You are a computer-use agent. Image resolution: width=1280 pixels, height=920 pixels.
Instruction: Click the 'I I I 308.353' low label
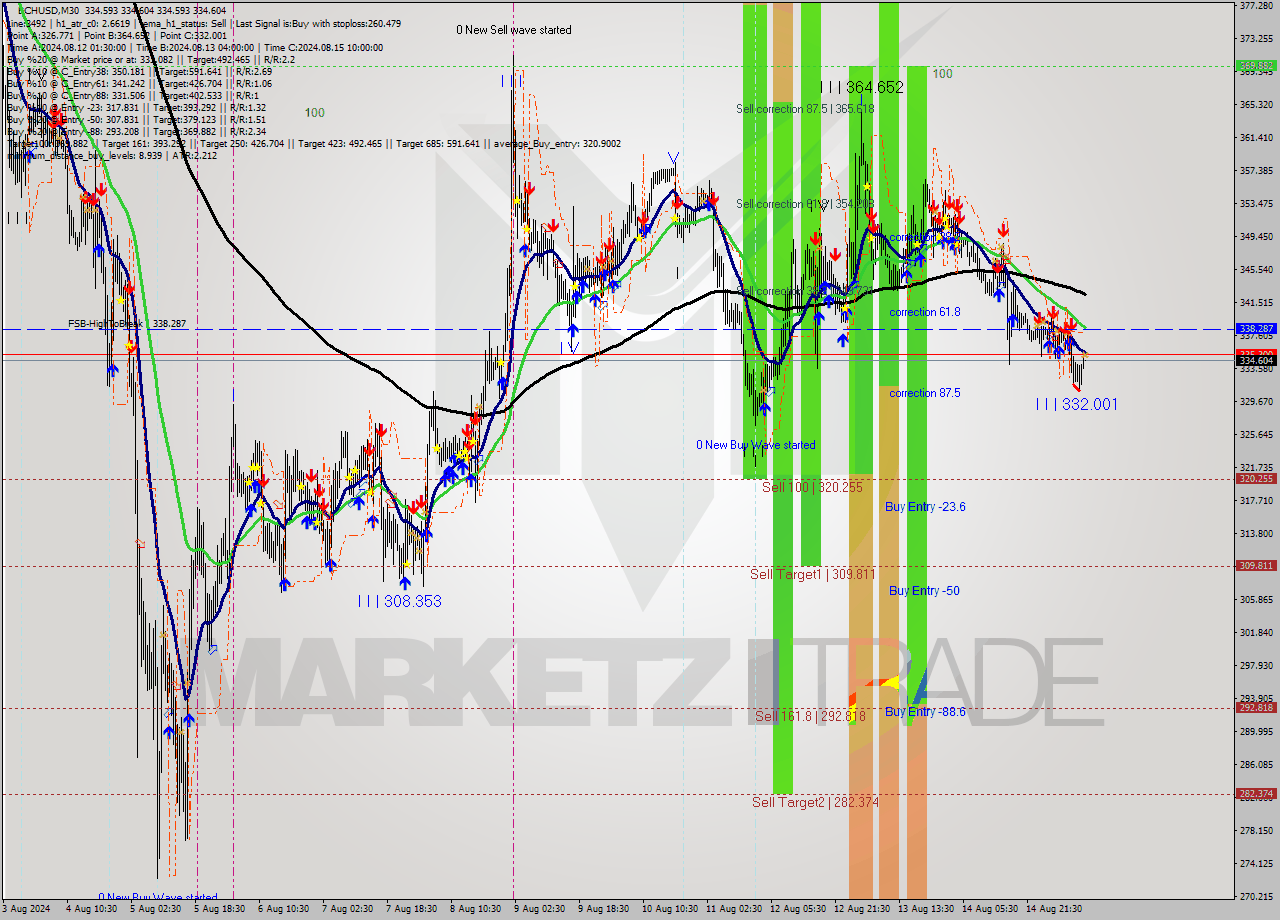[400, 601]
